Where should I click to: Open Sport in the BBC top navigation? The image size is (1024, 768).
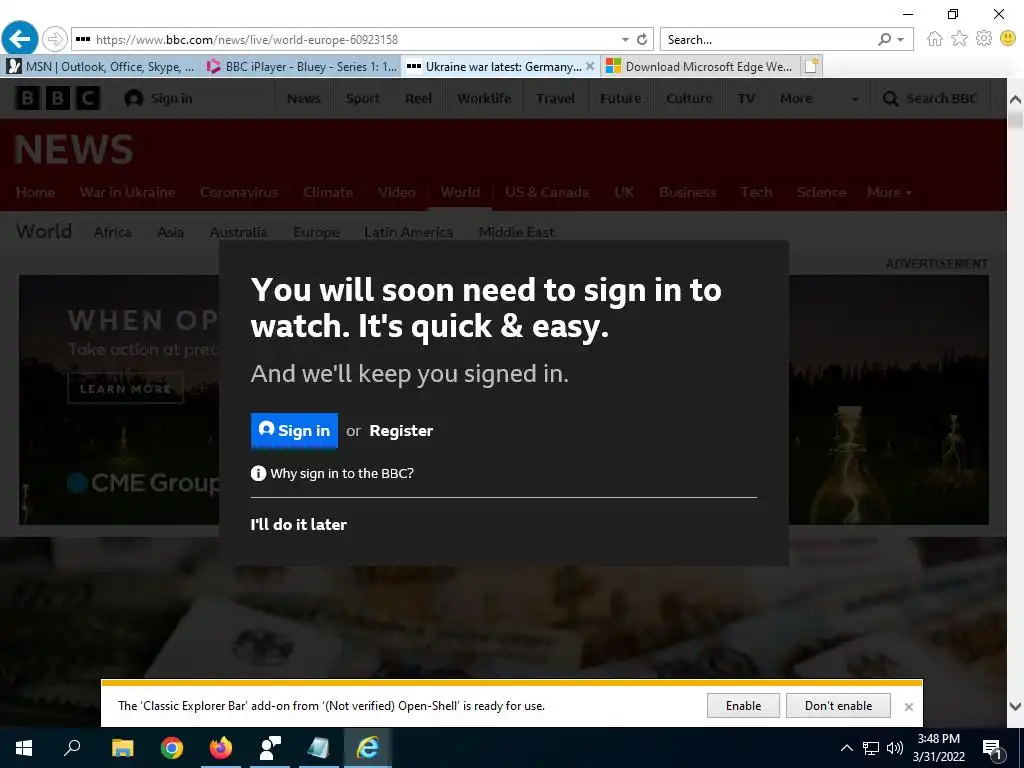coord(362,99)
